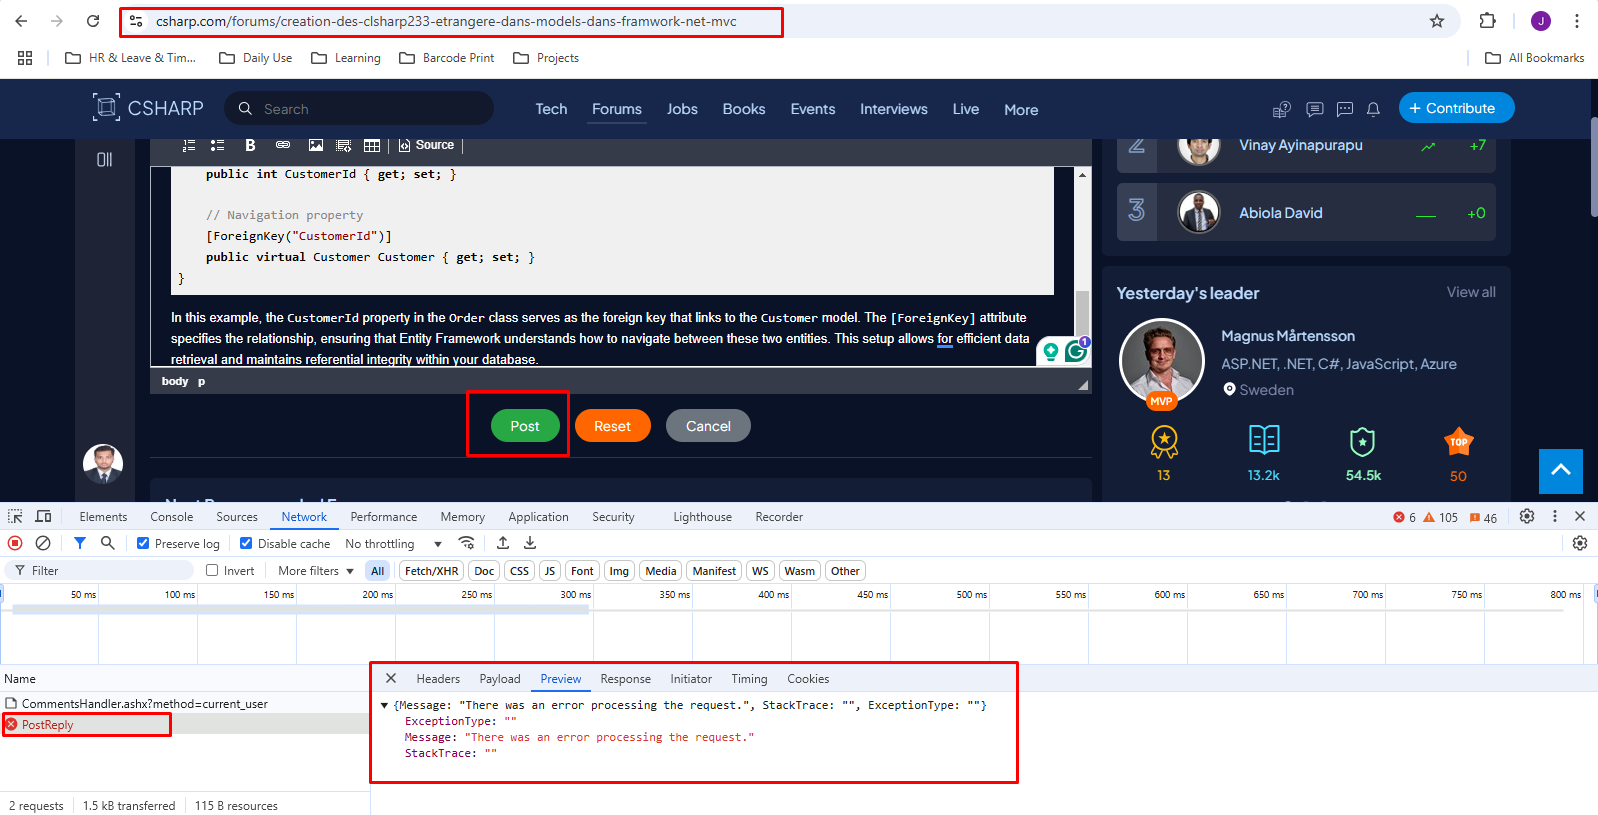Uncheck the Disable cache checkbox
This screenshot has width=1598, height=815.
pyautogui.click(x=246, y=543)
